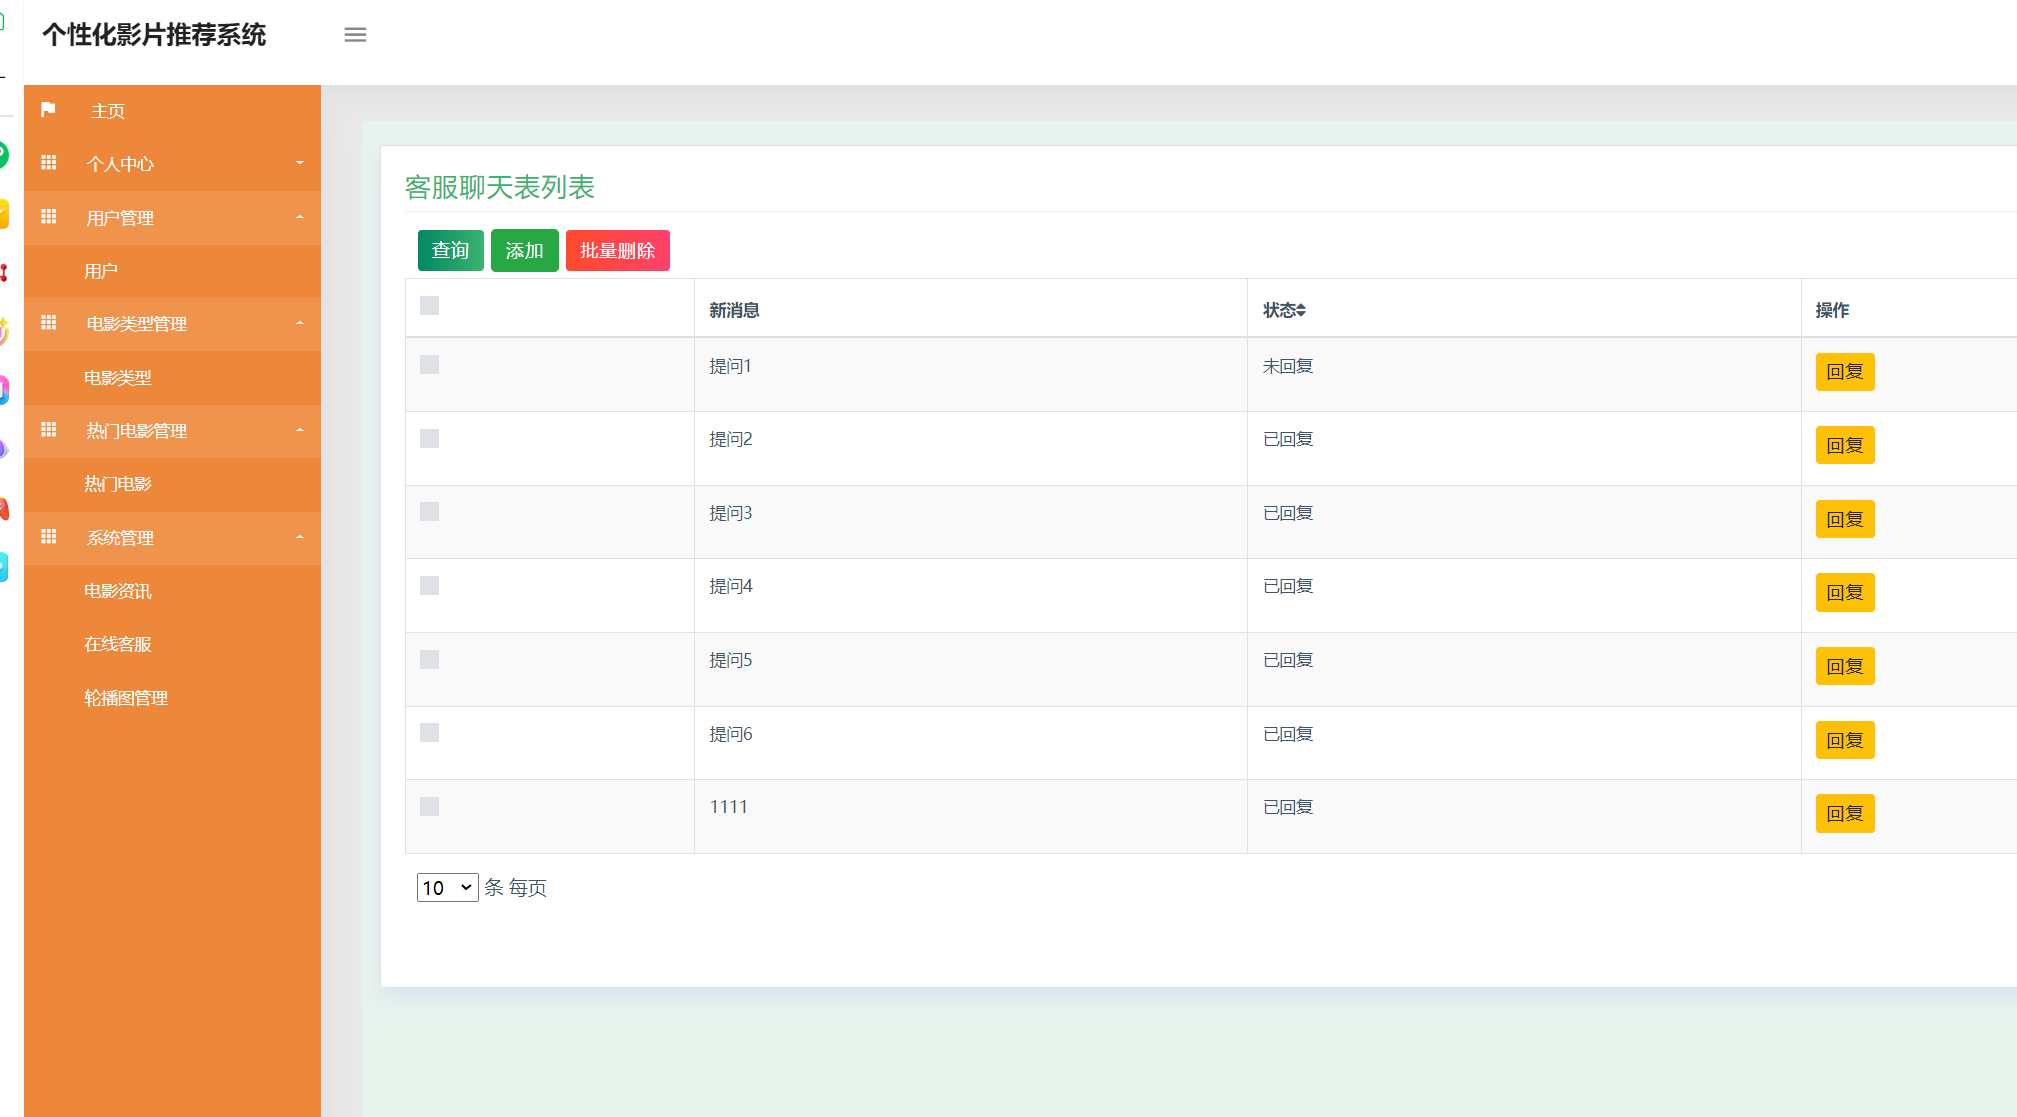Viewport: 2017px width, 1117px height.
Task: Tick the checkbox for row 提问1
Action: pos(429,365)
